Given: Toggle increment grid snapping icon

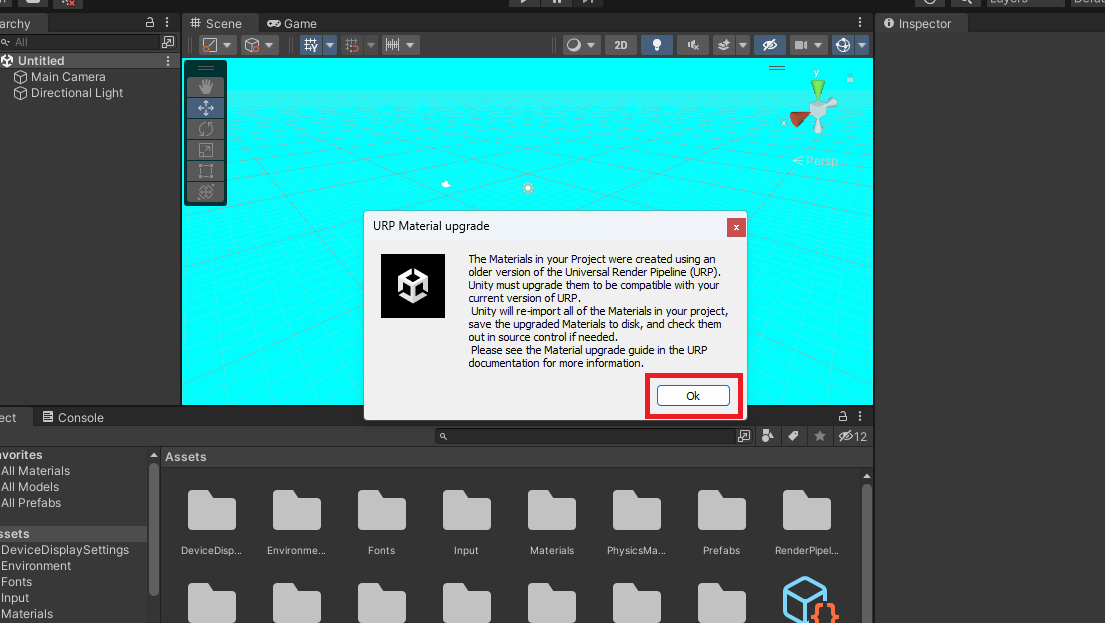Looking at the screenshot, I should (352, 45).
